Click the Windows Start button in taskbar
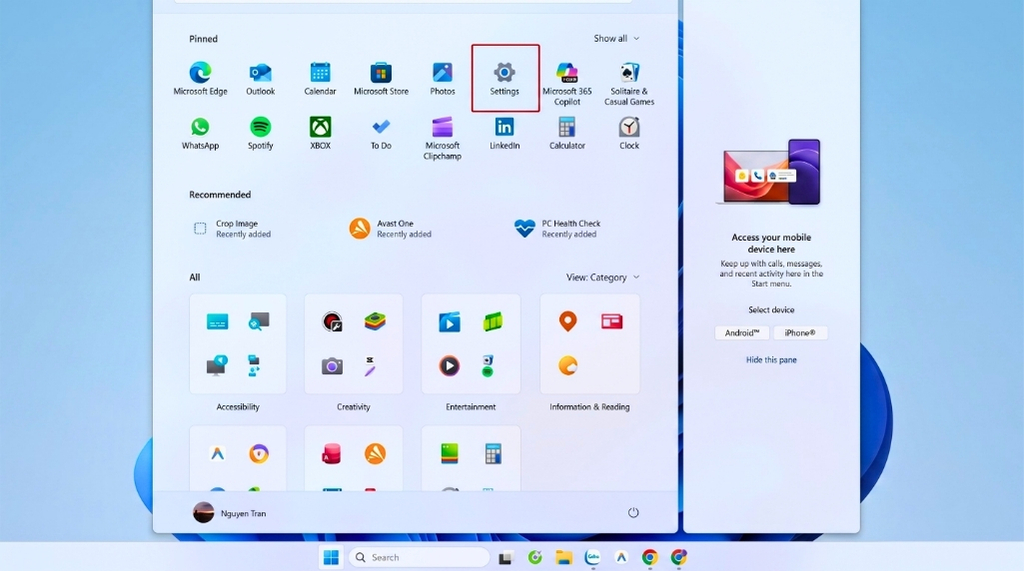This screenshot has height=571, width=1024. tap(331, 557)
